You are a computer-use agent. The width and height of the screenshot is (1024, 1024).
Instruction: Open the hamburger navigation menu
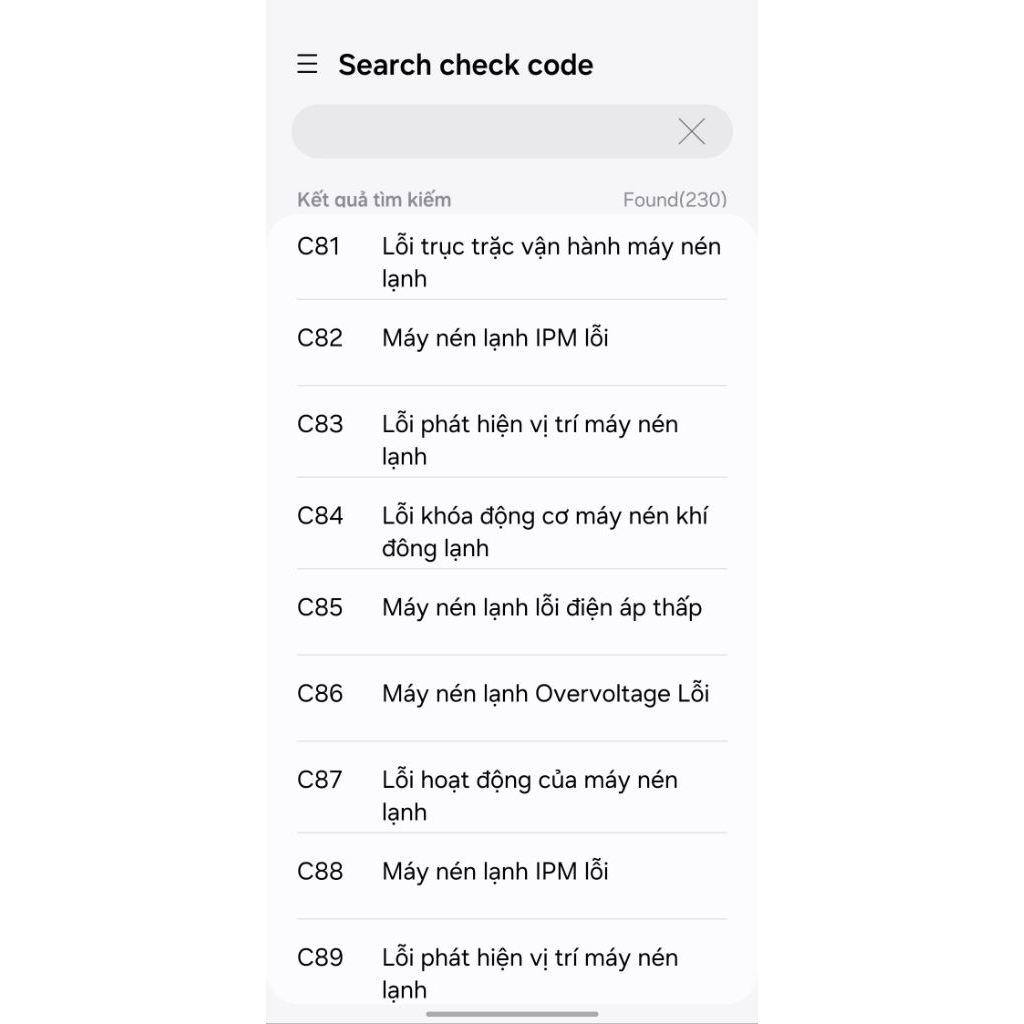(x=306, y=64)
